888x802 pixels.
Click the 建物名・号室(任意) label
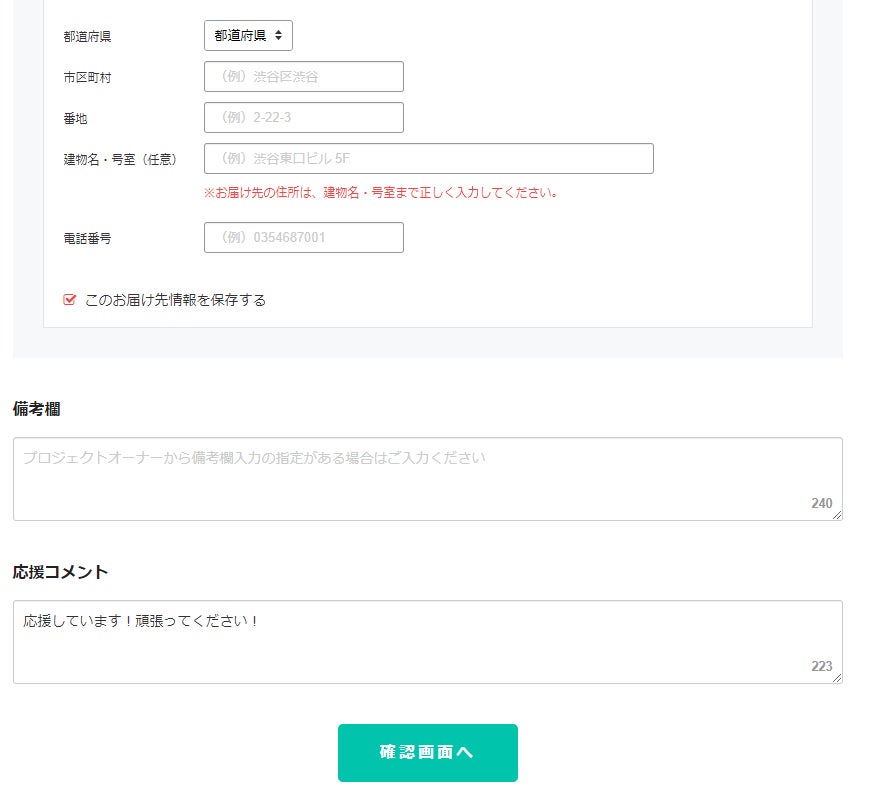119,159
